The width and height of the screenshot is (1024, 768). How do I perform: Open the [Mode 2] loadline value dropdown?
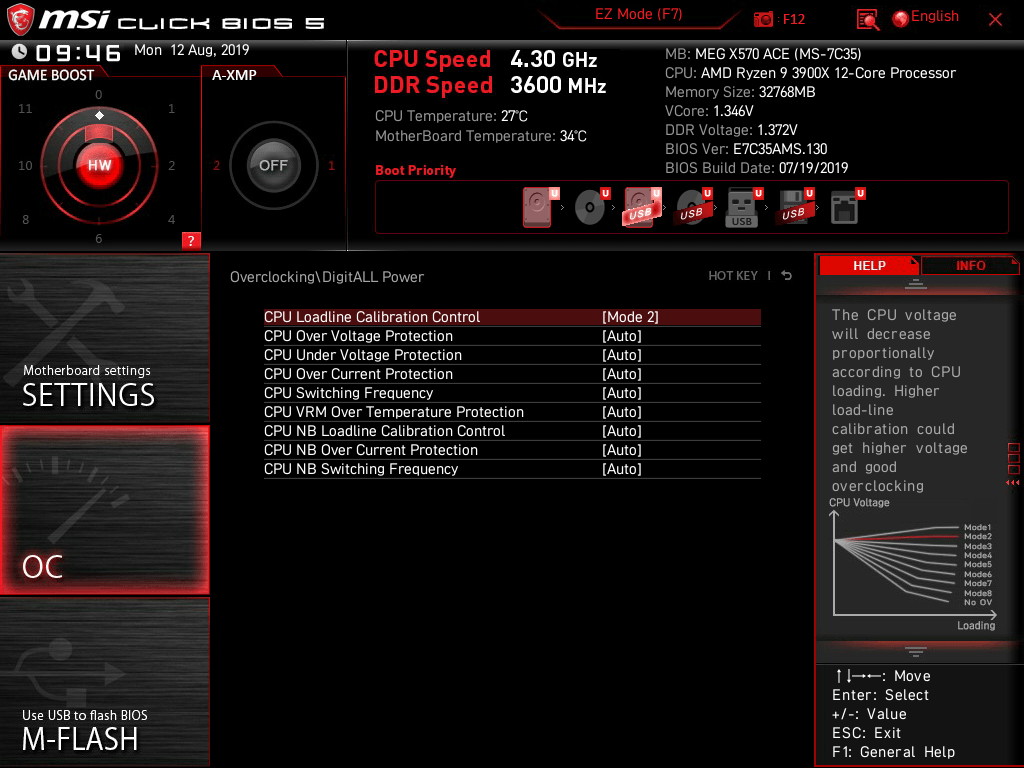point(630,317)
